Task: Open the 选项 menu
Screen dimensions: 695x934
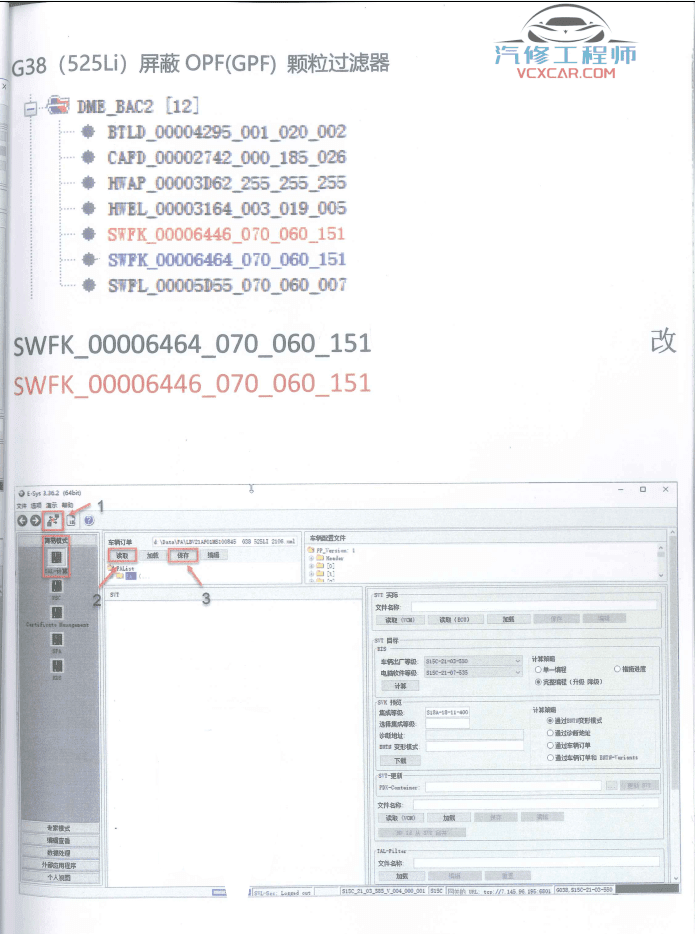Action: [36, 505]
